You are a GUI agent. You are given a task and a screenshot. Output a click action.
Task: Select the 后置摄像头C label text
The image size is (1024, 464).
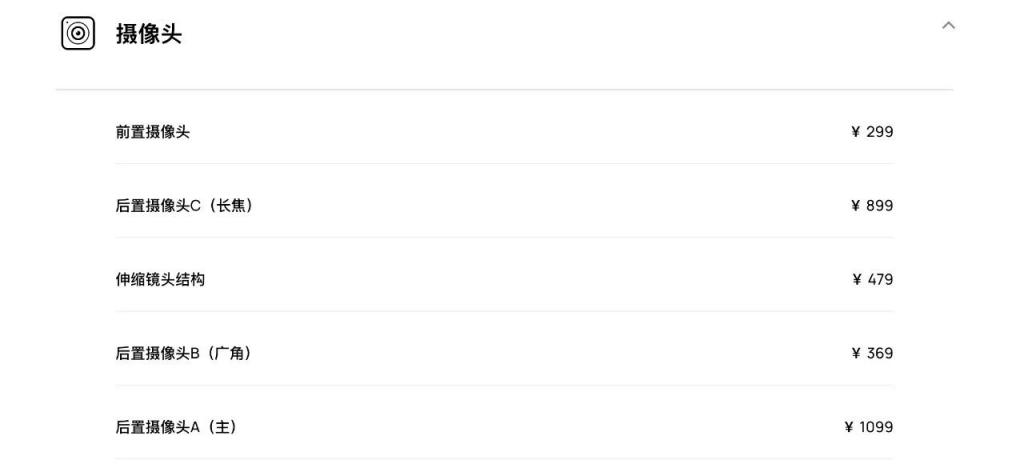(x=157, y=206)
